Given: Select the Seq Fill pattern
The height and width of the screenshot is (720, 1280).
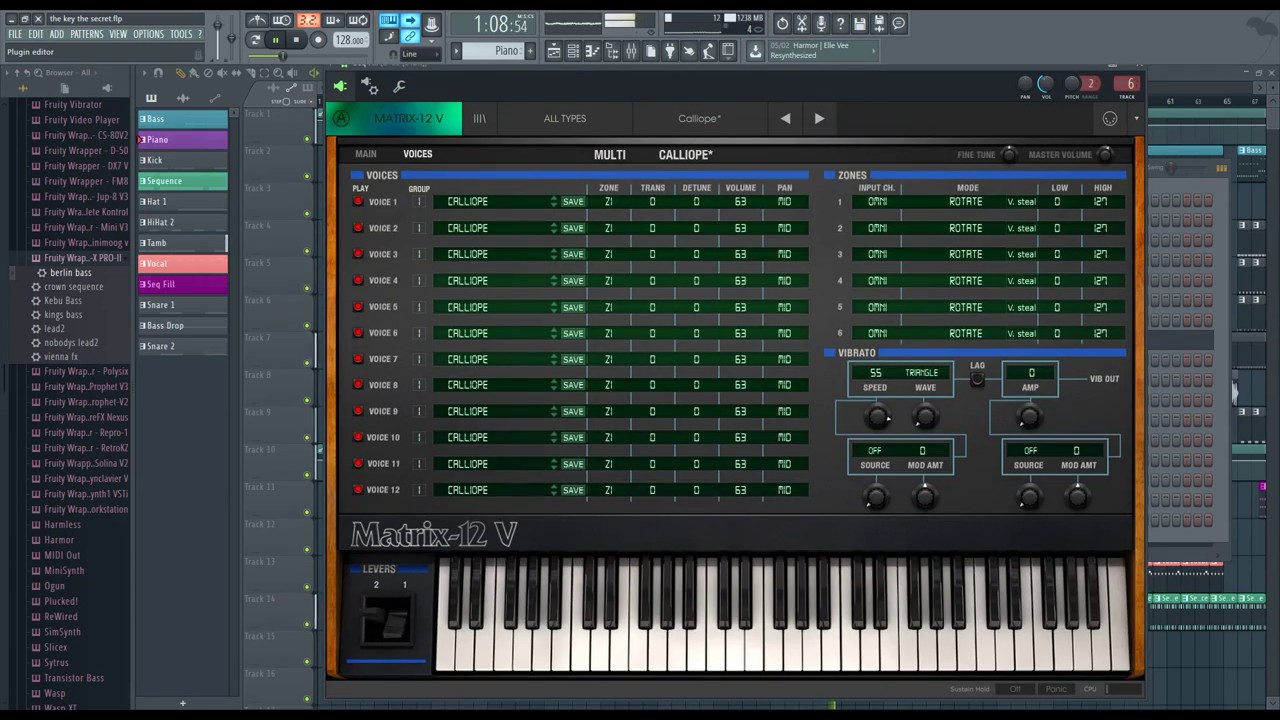Looking at the screenshot, I should coord(183,284).
